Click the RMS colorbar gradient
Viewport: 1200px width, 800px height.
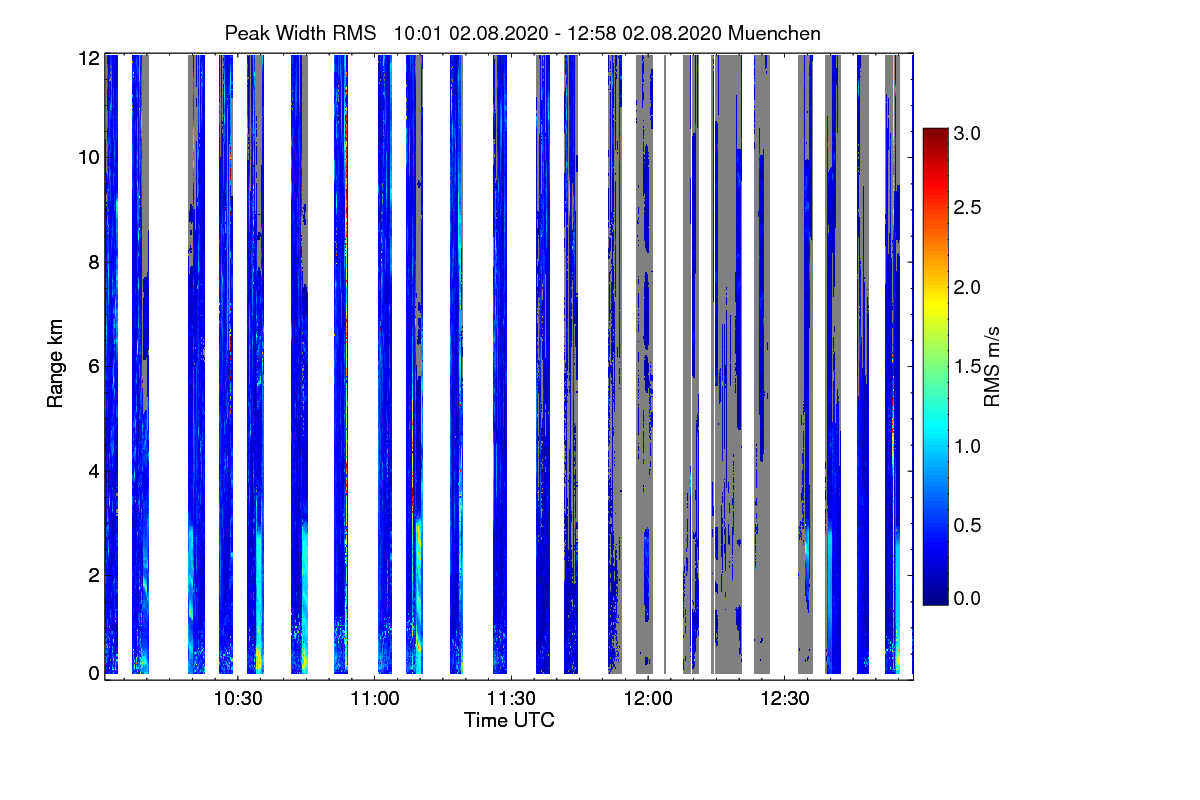pos(935,366)
